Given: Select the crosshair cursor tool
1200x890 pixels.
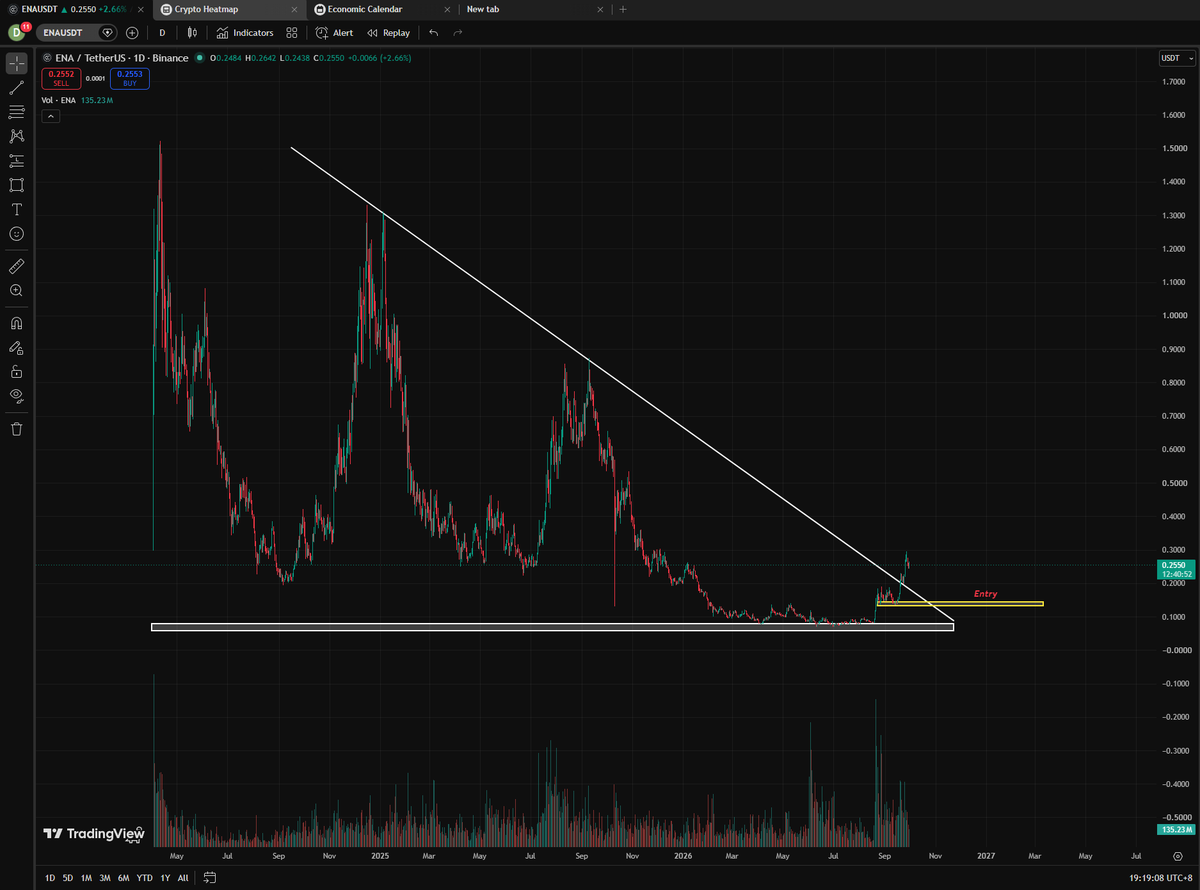Looking at the screenshot, I should pos(16,64).
